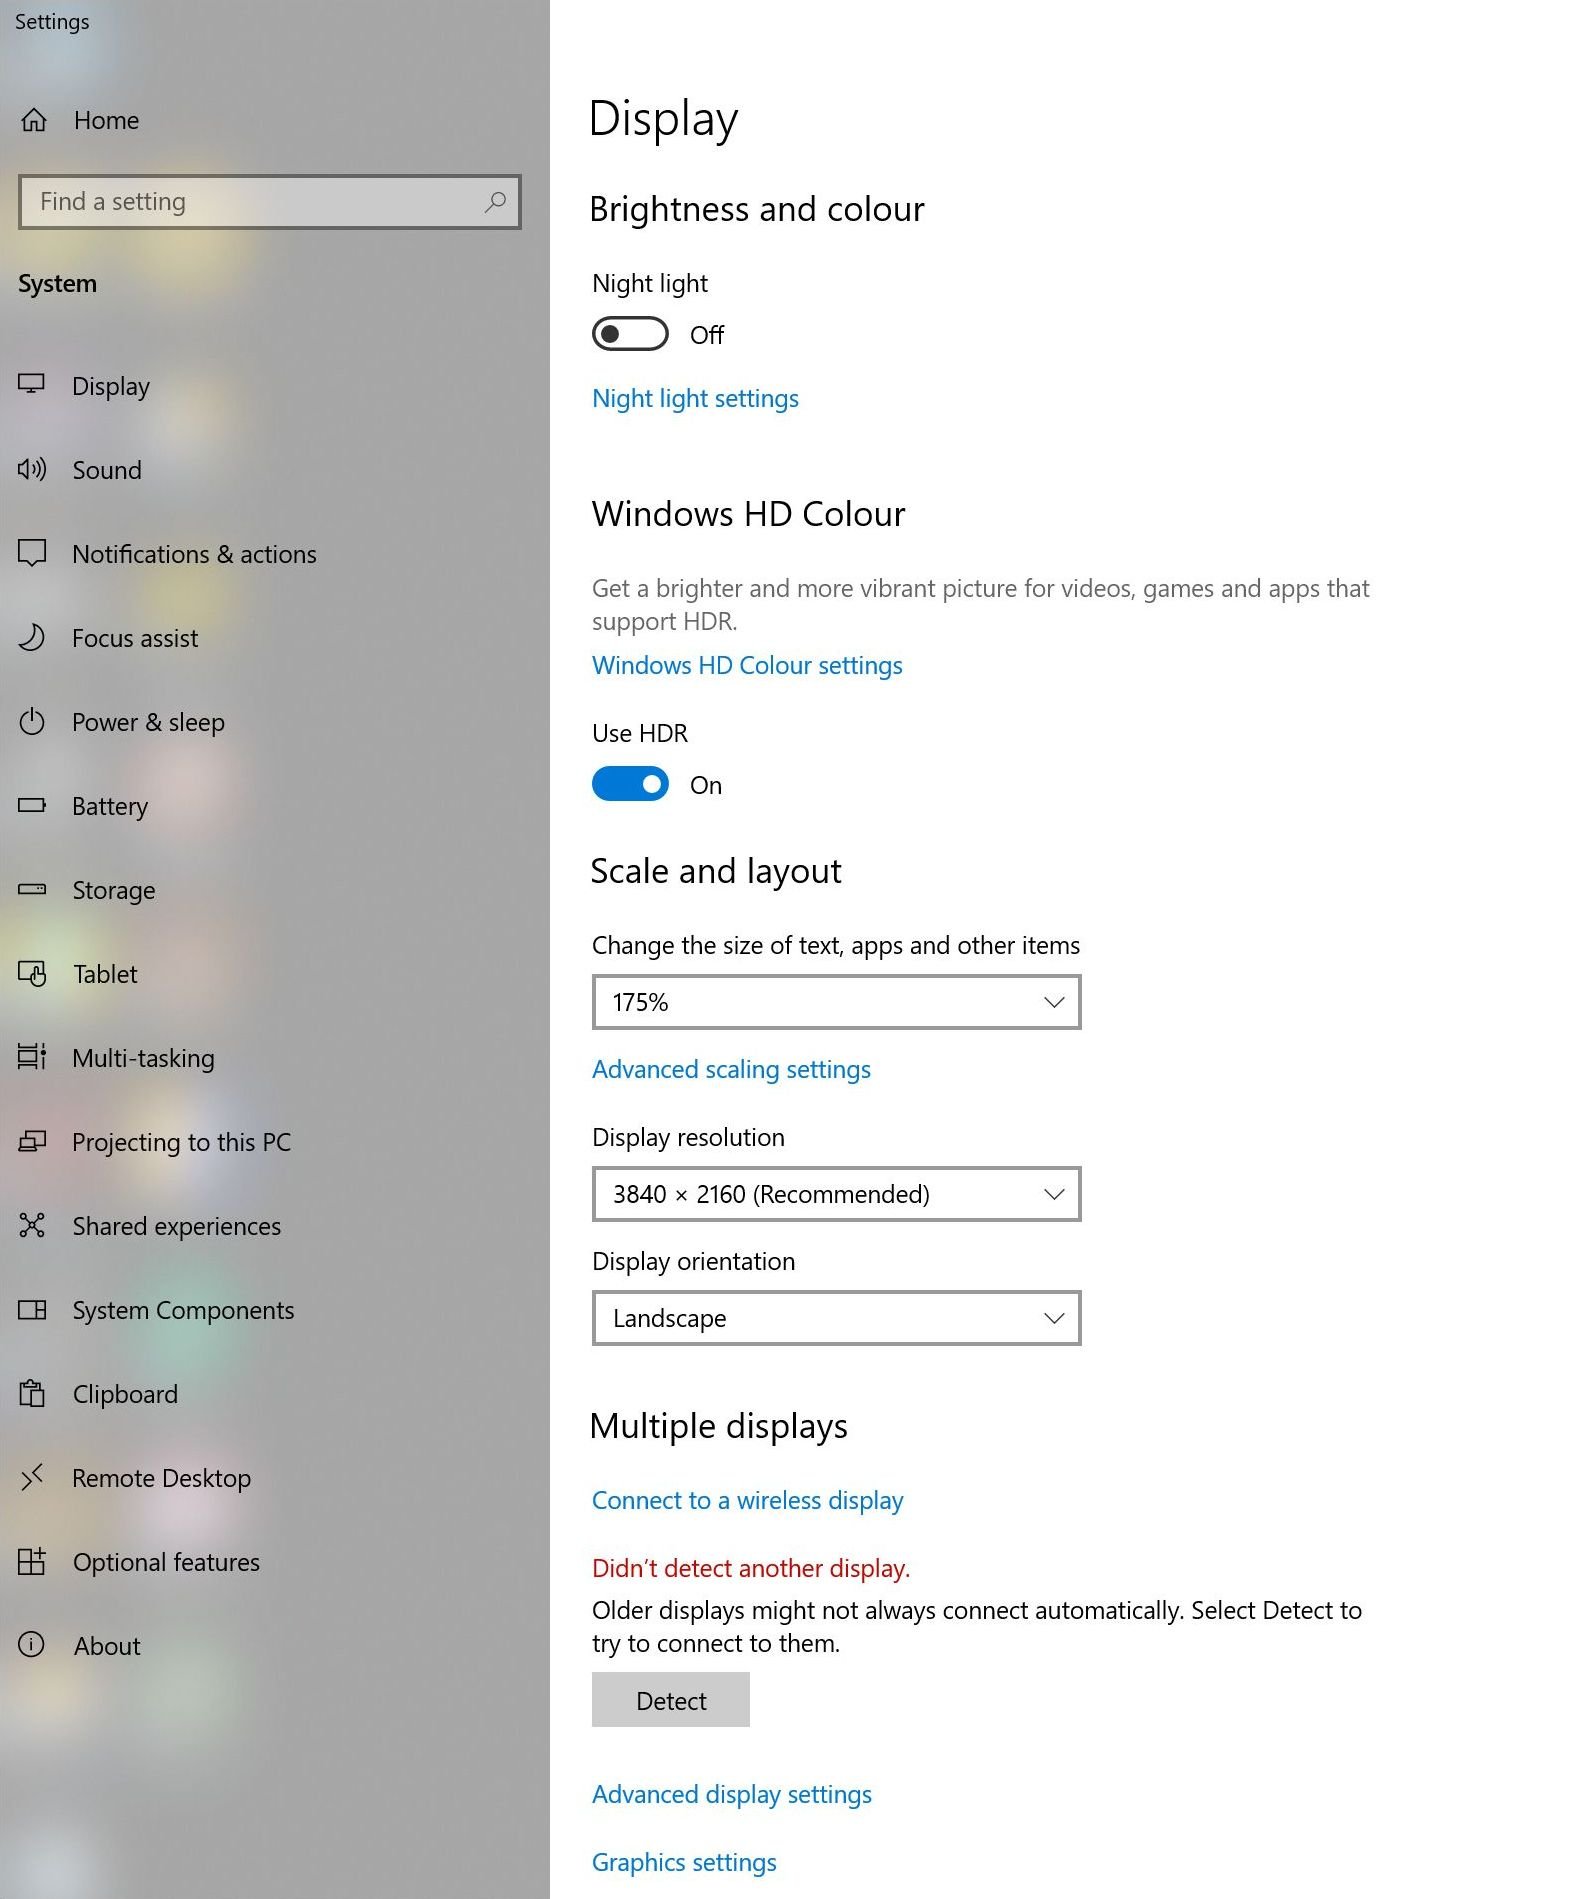
Task: Open Graphics settings link
Action: 684,1862
